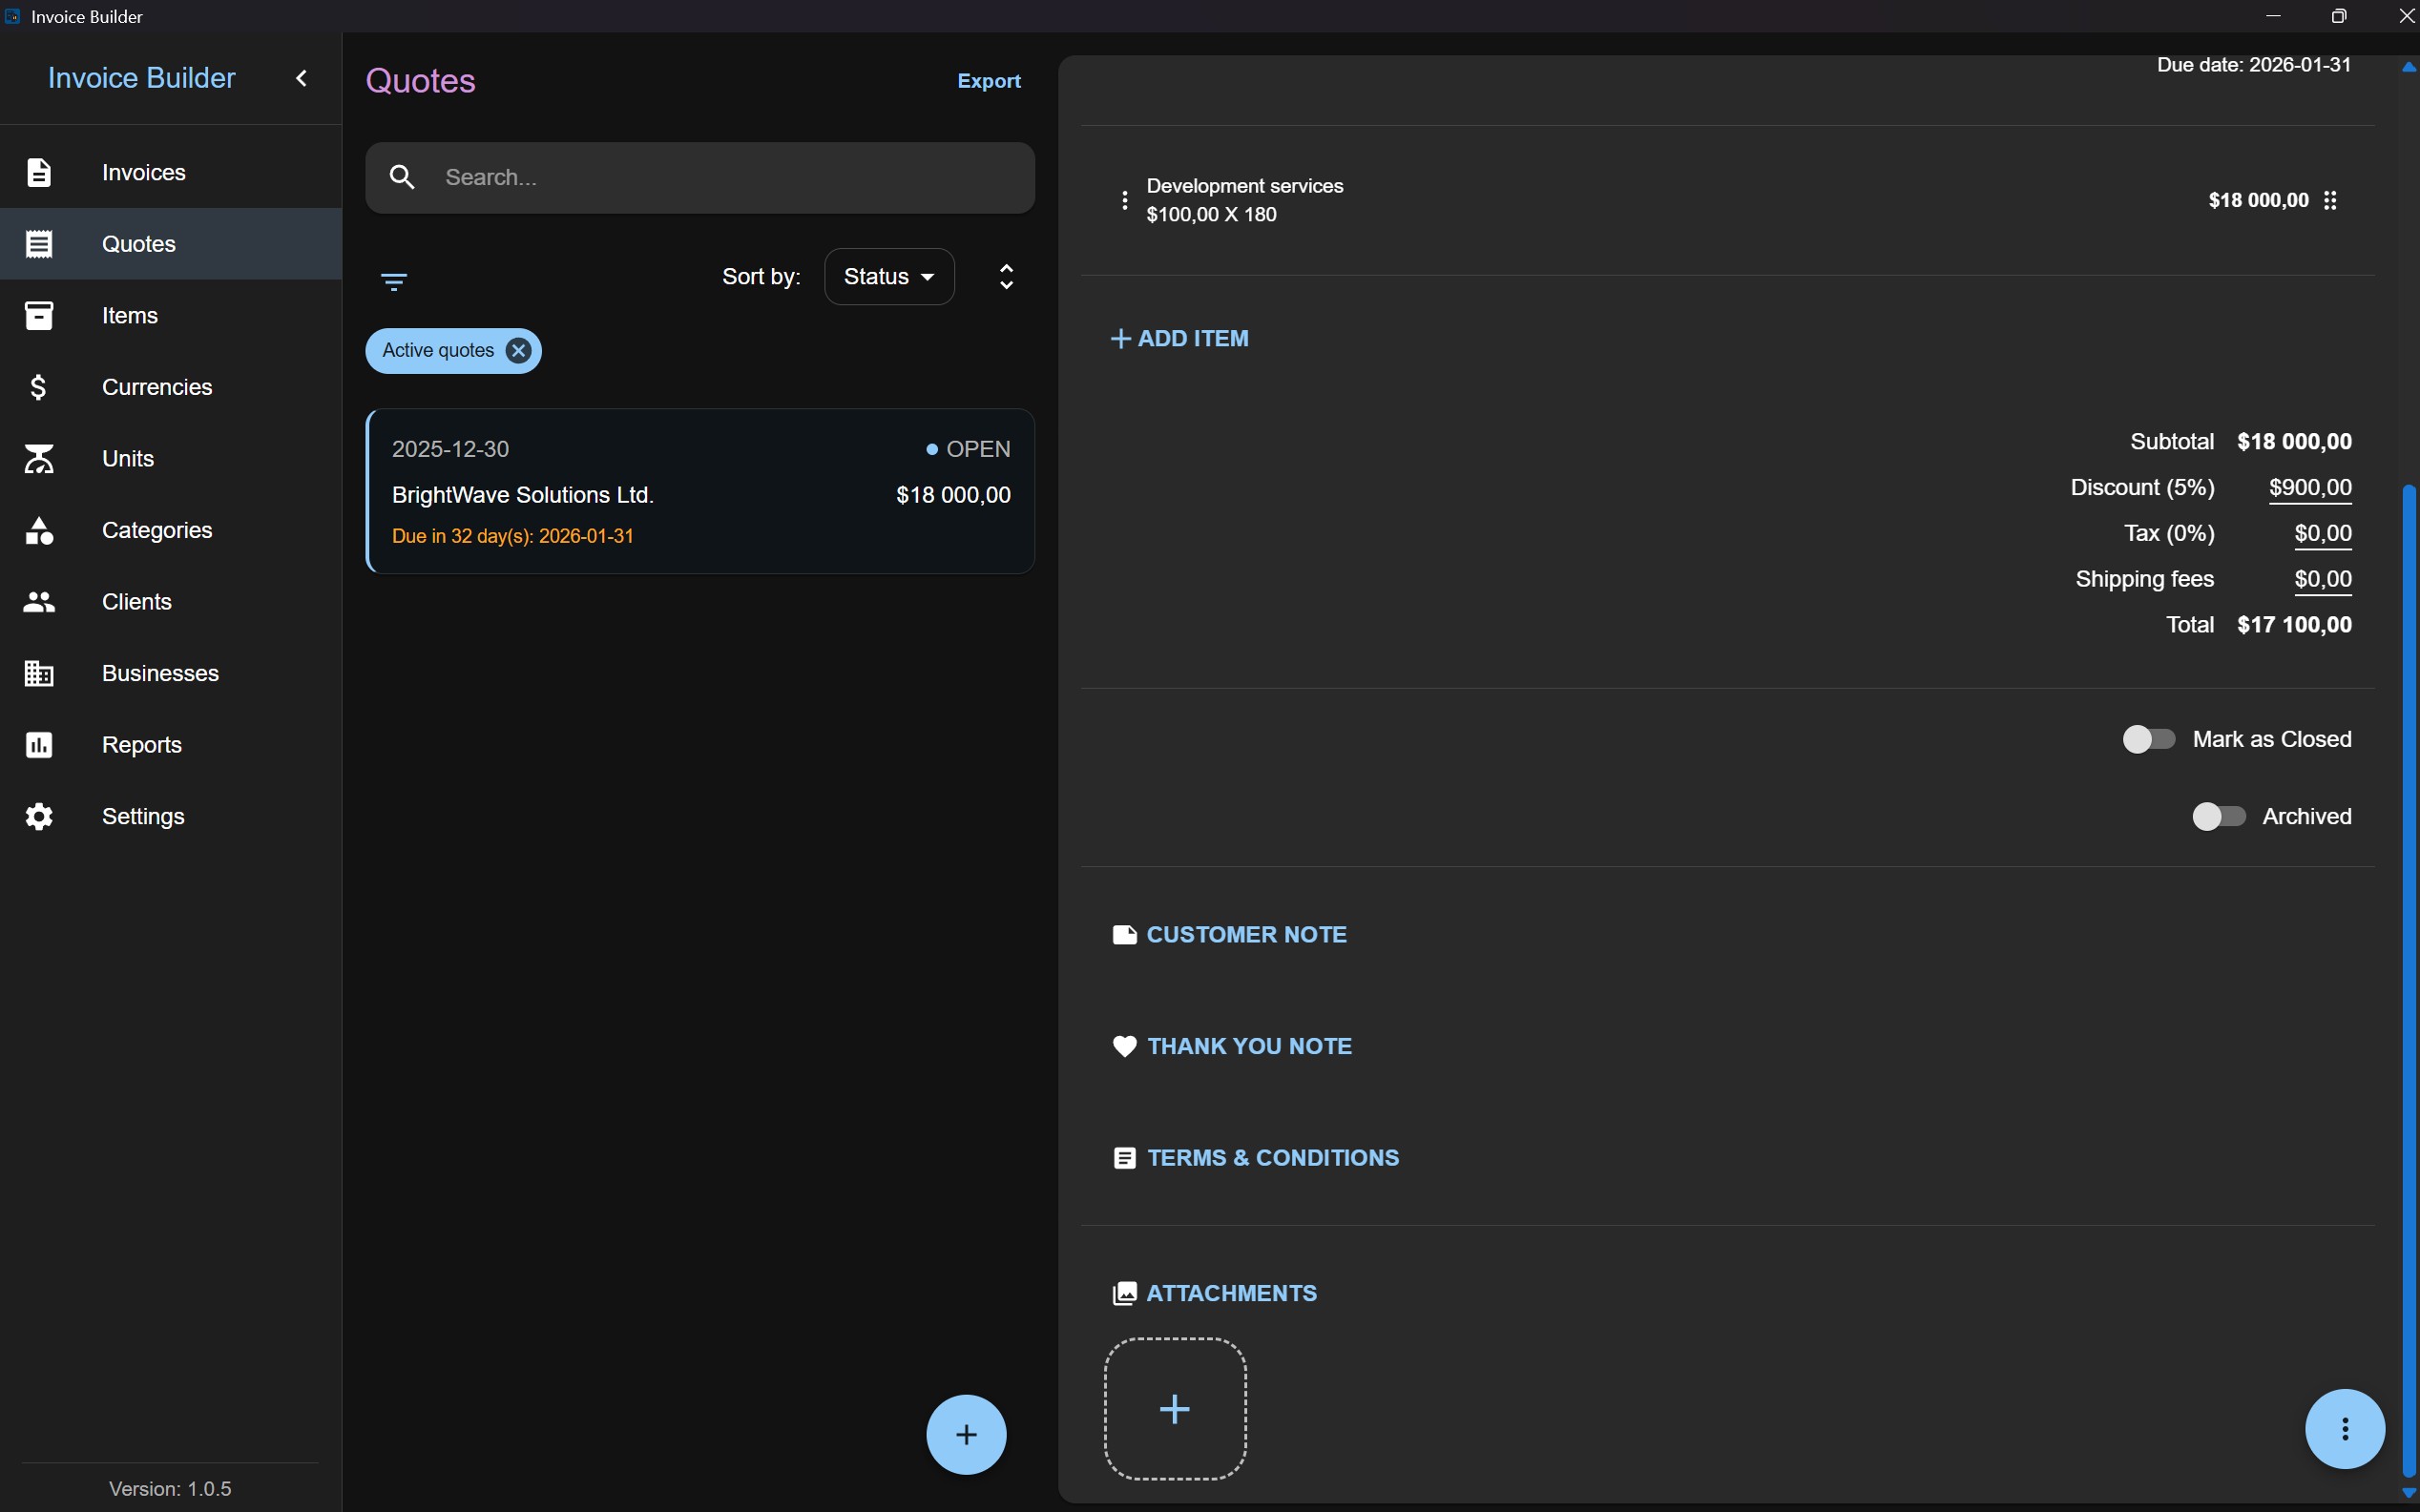
Task: Click the filter list icon
Action: tap(394, 282)
